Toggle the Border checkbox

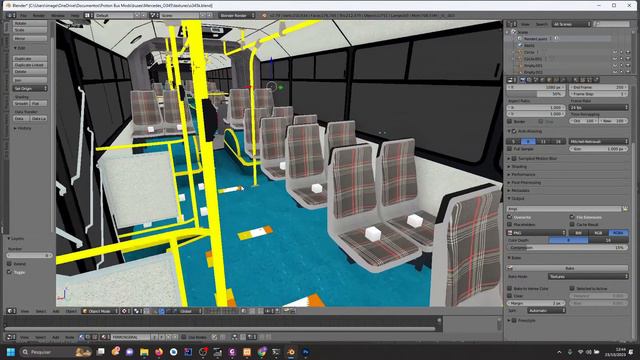(509, 121)
